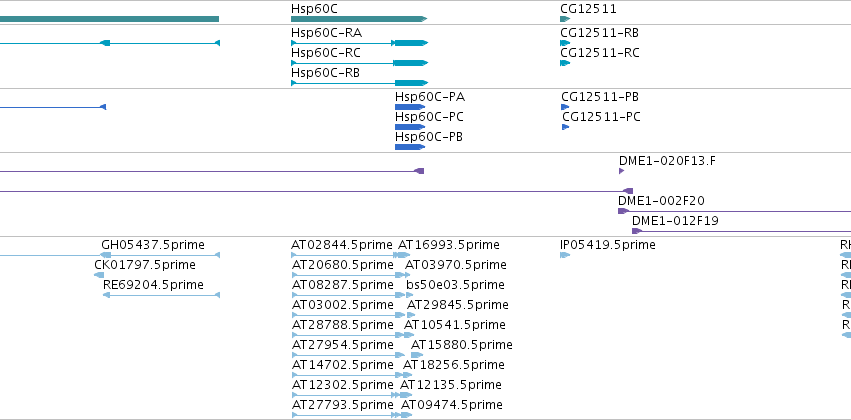The height and width of the screenshot is (420, 851).
Task: Click the Hsp60C-RB transcript
Action: point(359,83)
